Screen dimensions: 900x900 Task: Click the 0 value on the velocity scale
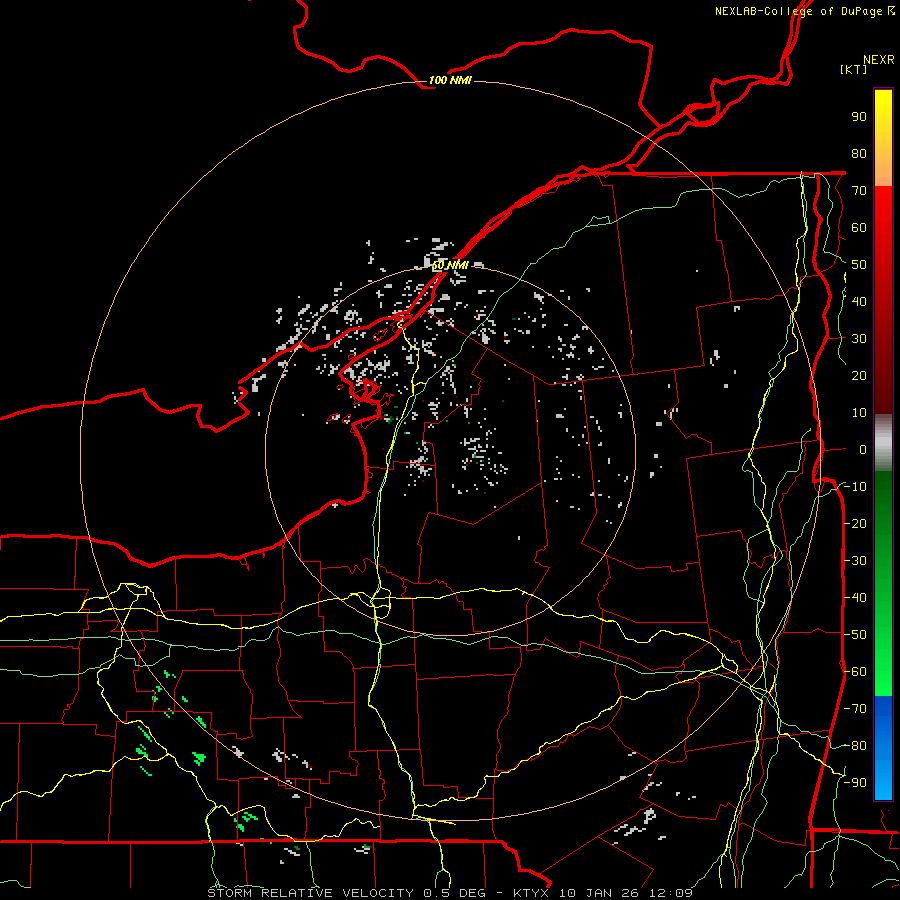coord(863,449)
